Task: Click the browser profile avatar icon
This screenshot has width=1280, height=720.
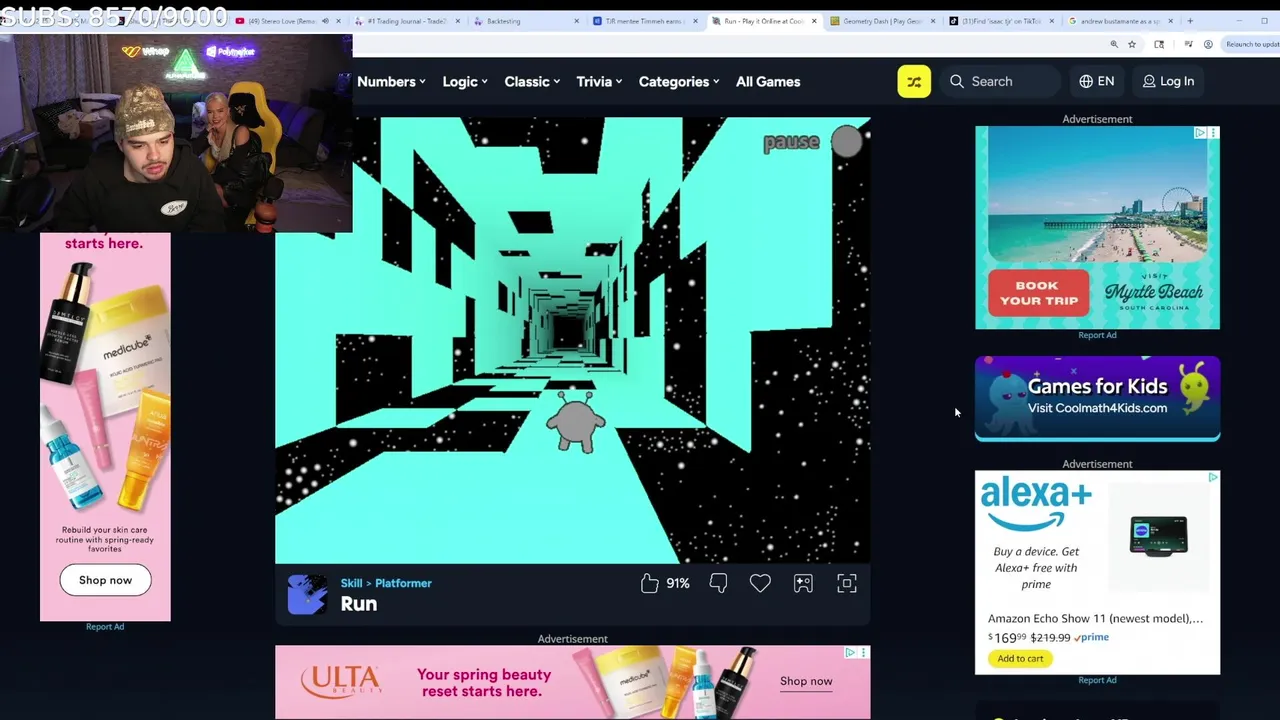Action: [x=1208, y=44]
